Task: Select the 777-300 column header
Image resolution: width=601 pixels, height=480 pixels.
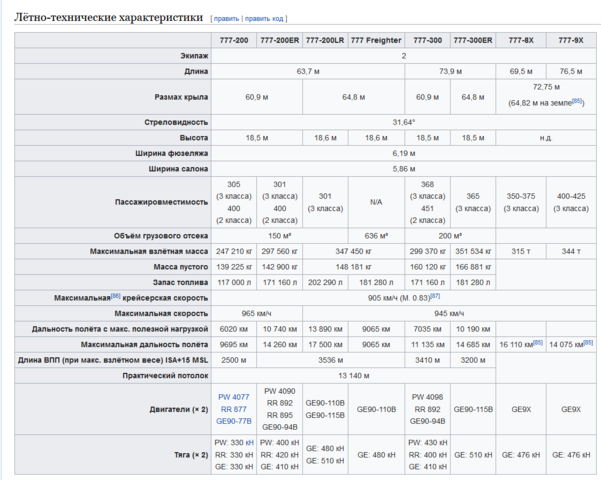Action: point(427,40)
